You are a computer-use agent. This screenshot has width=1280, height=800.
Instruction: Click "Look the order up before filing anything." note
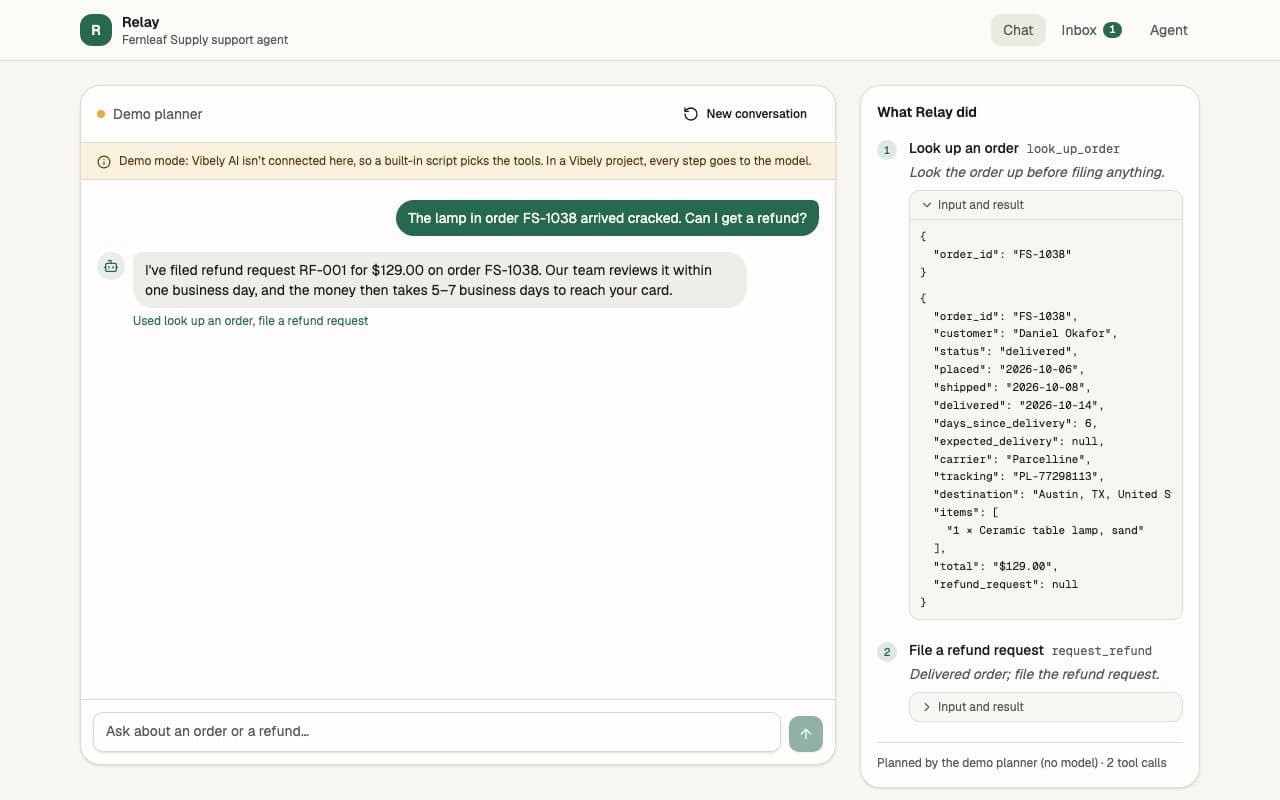click(1037, 172)
